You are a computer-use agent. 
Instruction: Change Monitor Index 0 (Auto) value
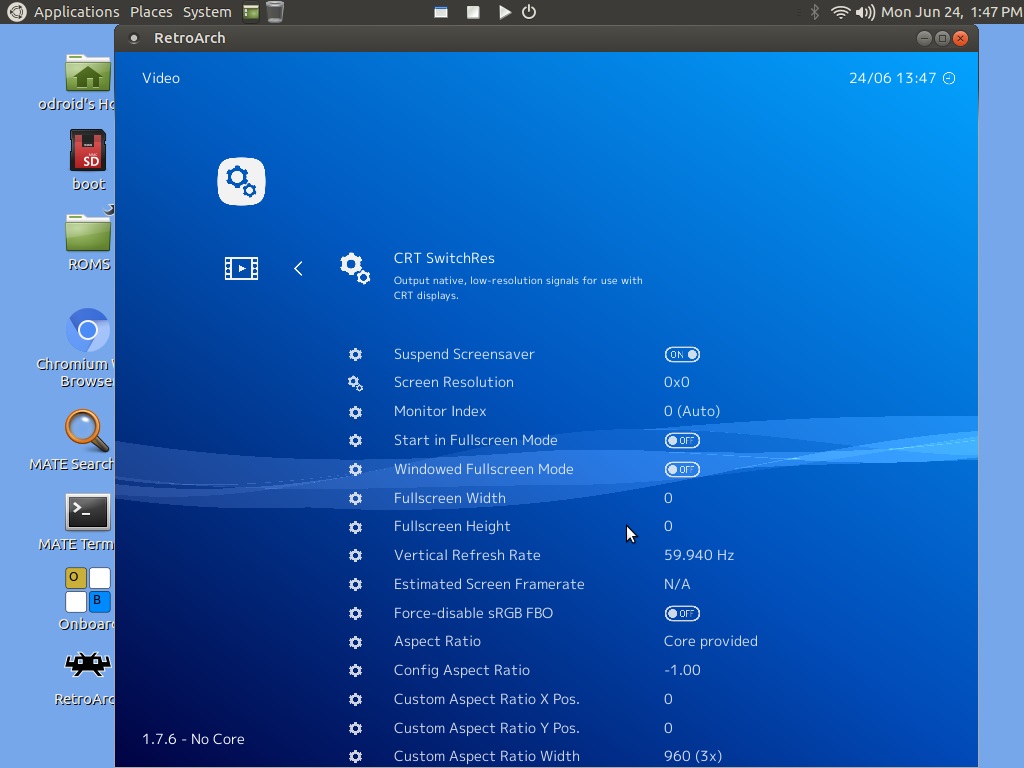pos(691,411)
